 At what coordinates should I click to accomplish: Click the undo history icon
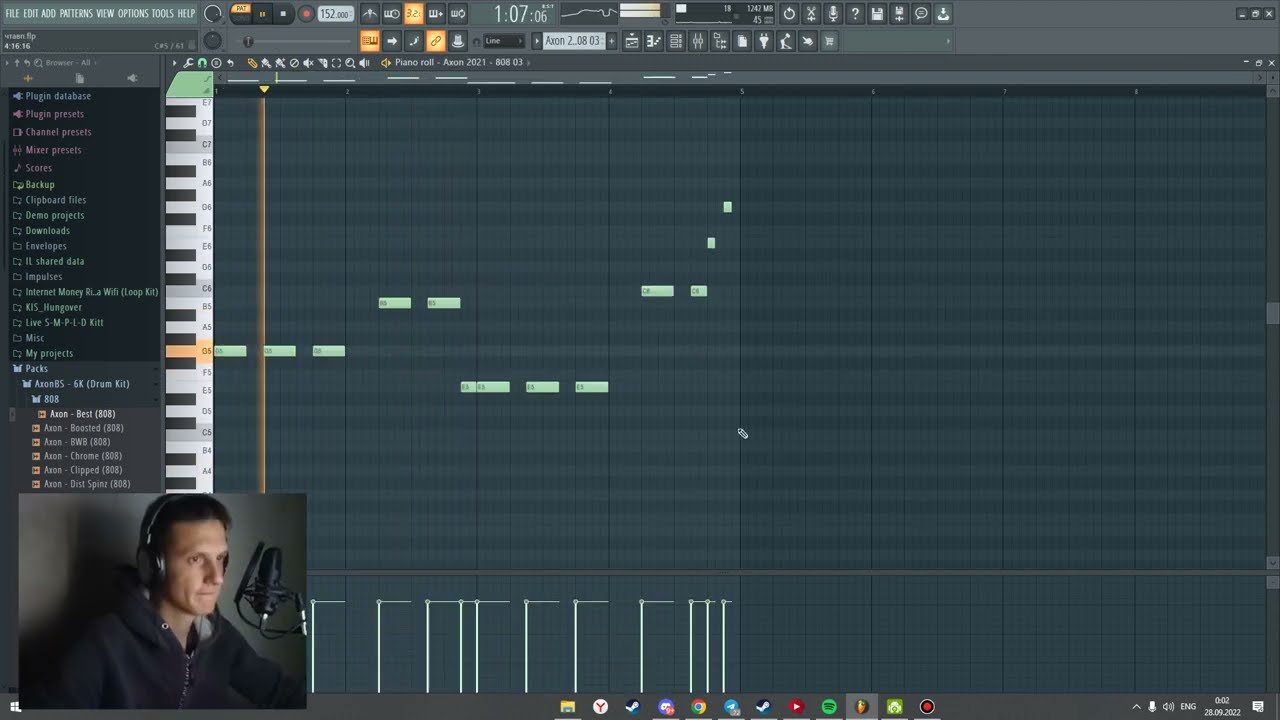(789, 14)
